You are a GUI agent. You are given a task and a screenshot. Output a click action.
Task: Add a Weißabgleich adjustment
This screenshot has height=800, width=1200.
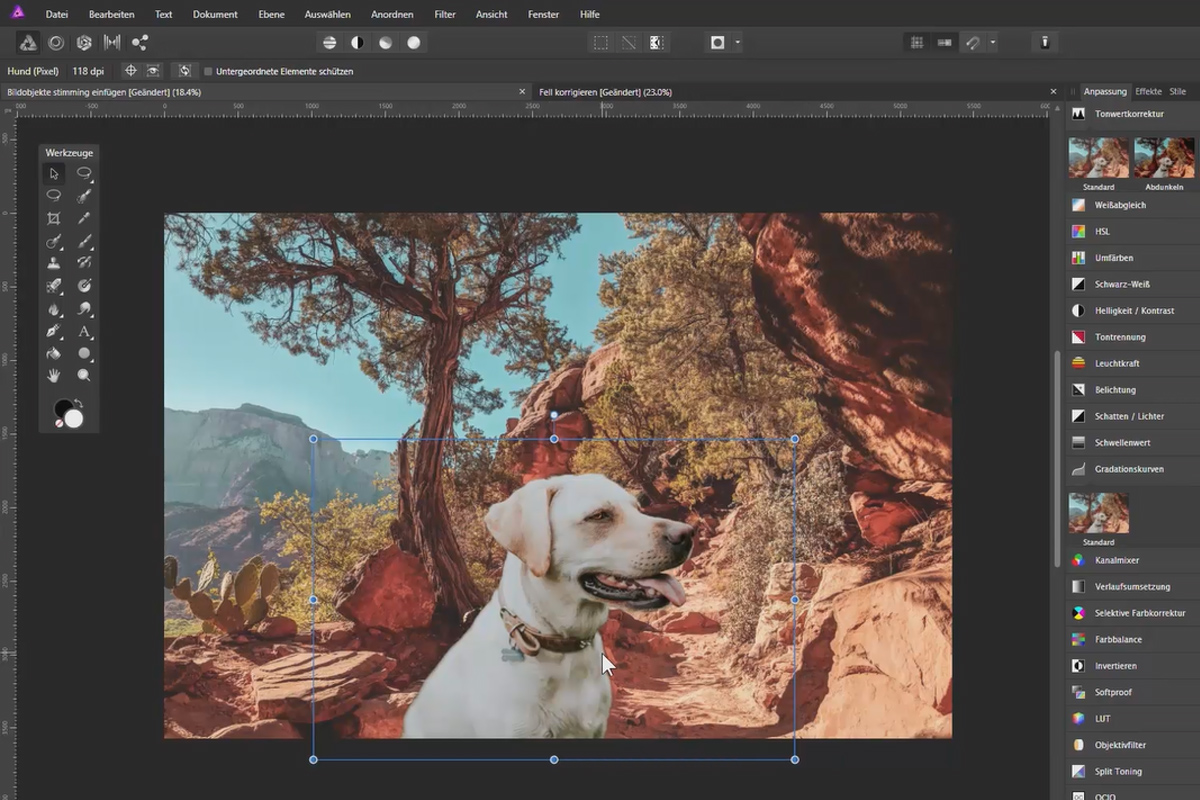[1131, 205]
